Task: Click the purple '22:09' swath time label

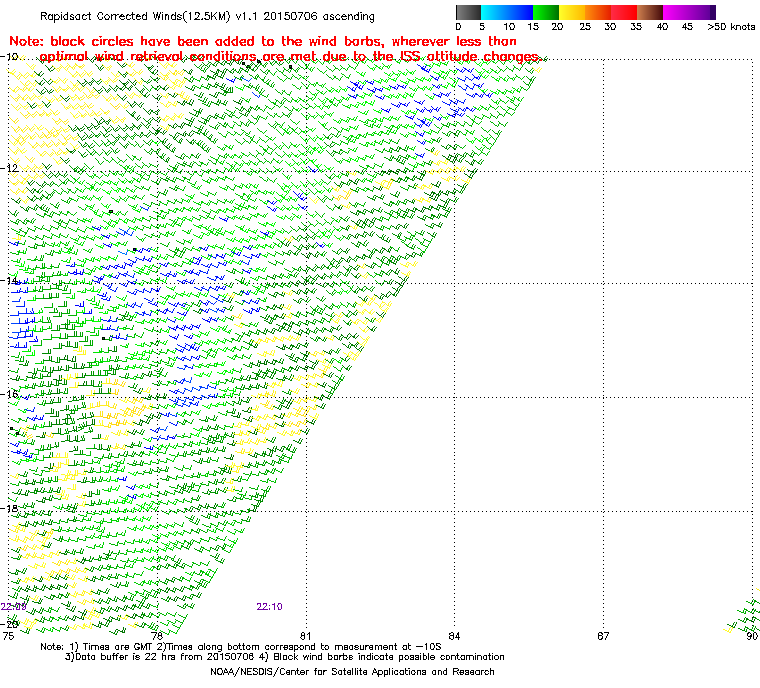Action: (14, 607)
